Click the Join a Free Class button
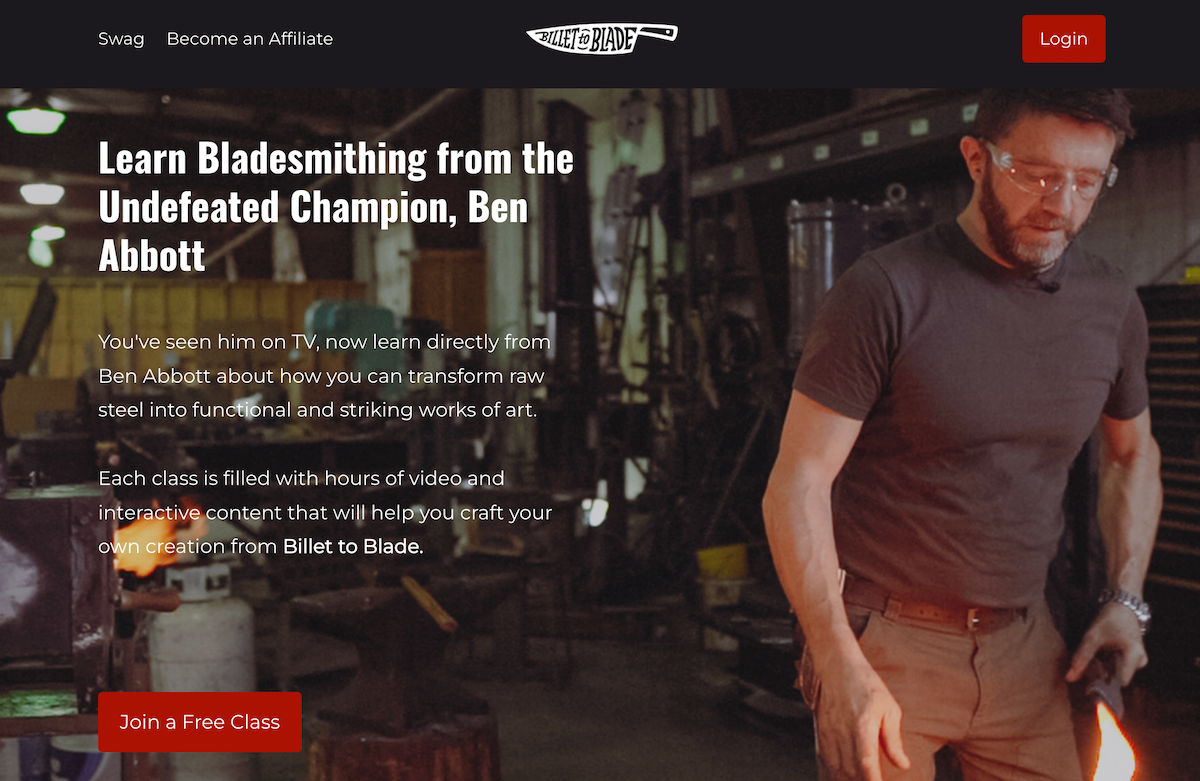1200x781 pixels. pyautogui.click(x=199, y=722)
